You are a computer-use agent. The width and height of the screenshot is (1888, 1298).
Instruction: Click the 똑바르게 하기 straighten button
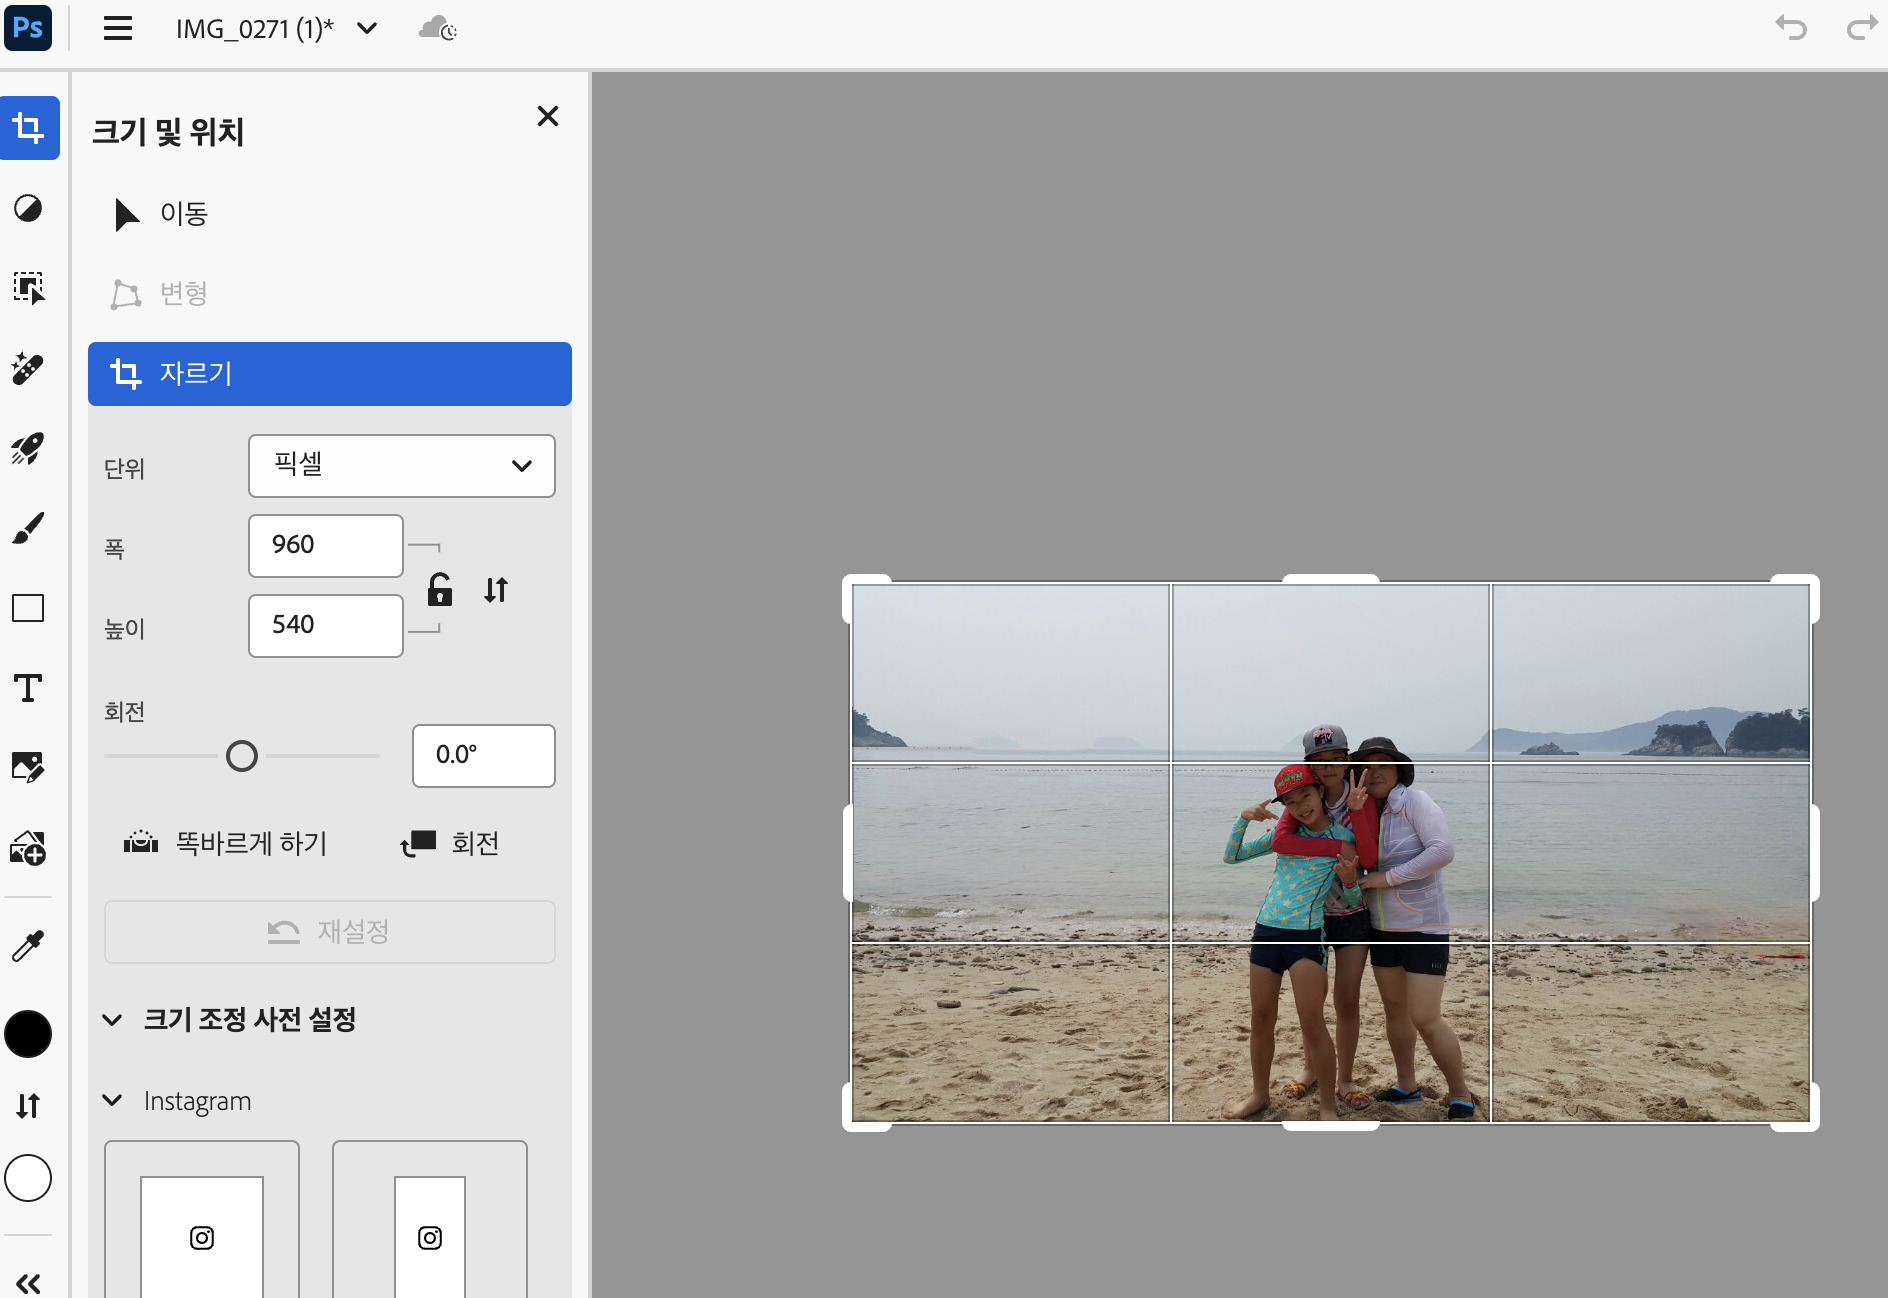pos(226,844)
